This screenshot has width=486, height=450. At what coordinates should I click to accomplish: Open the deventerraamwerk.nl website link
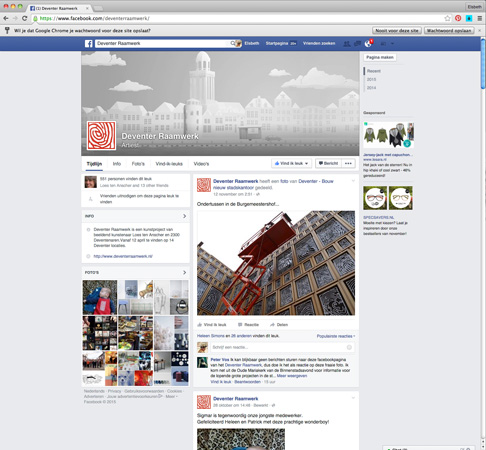coord(123,256)
